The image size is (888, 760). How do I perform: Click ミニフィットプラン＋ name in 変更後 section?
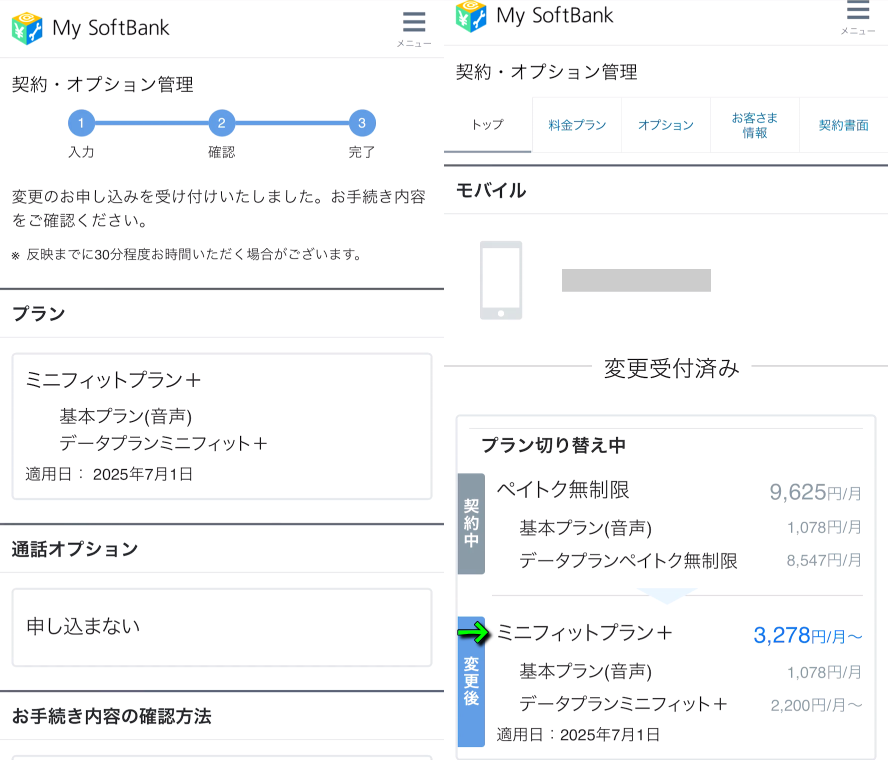584,633
